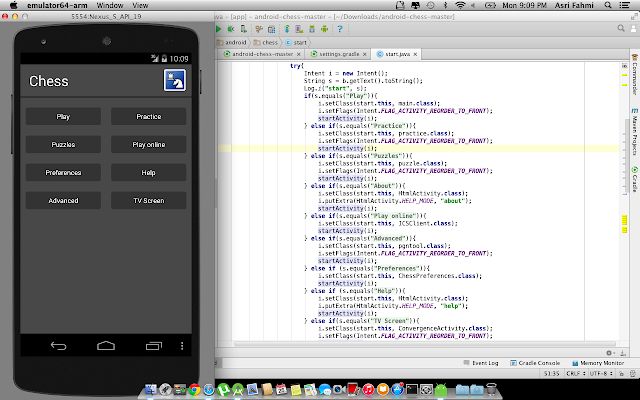
Task: Open the AVD Manager toolbar icon
Action: (299, 29)
